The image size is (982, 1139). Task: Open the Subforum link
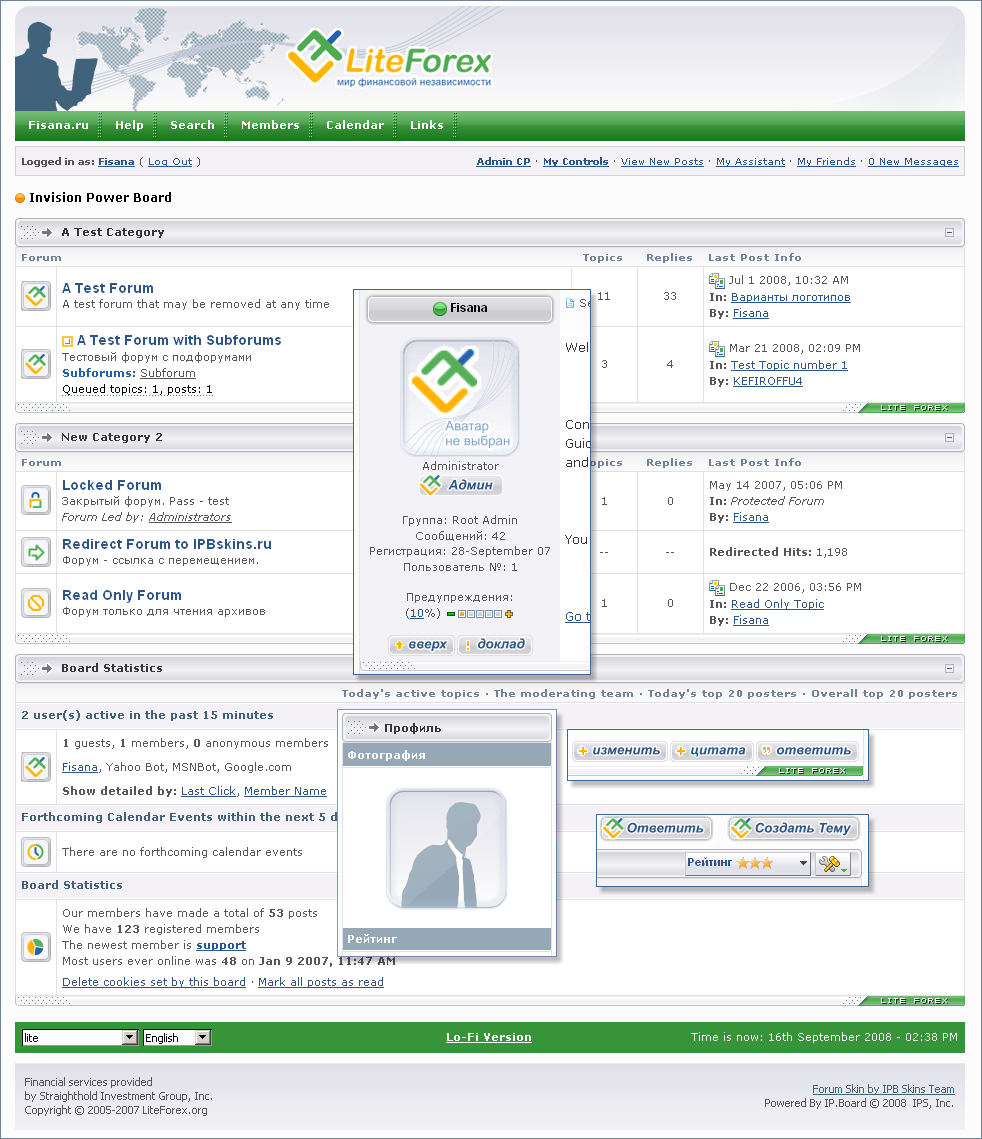tap(168, 373)
